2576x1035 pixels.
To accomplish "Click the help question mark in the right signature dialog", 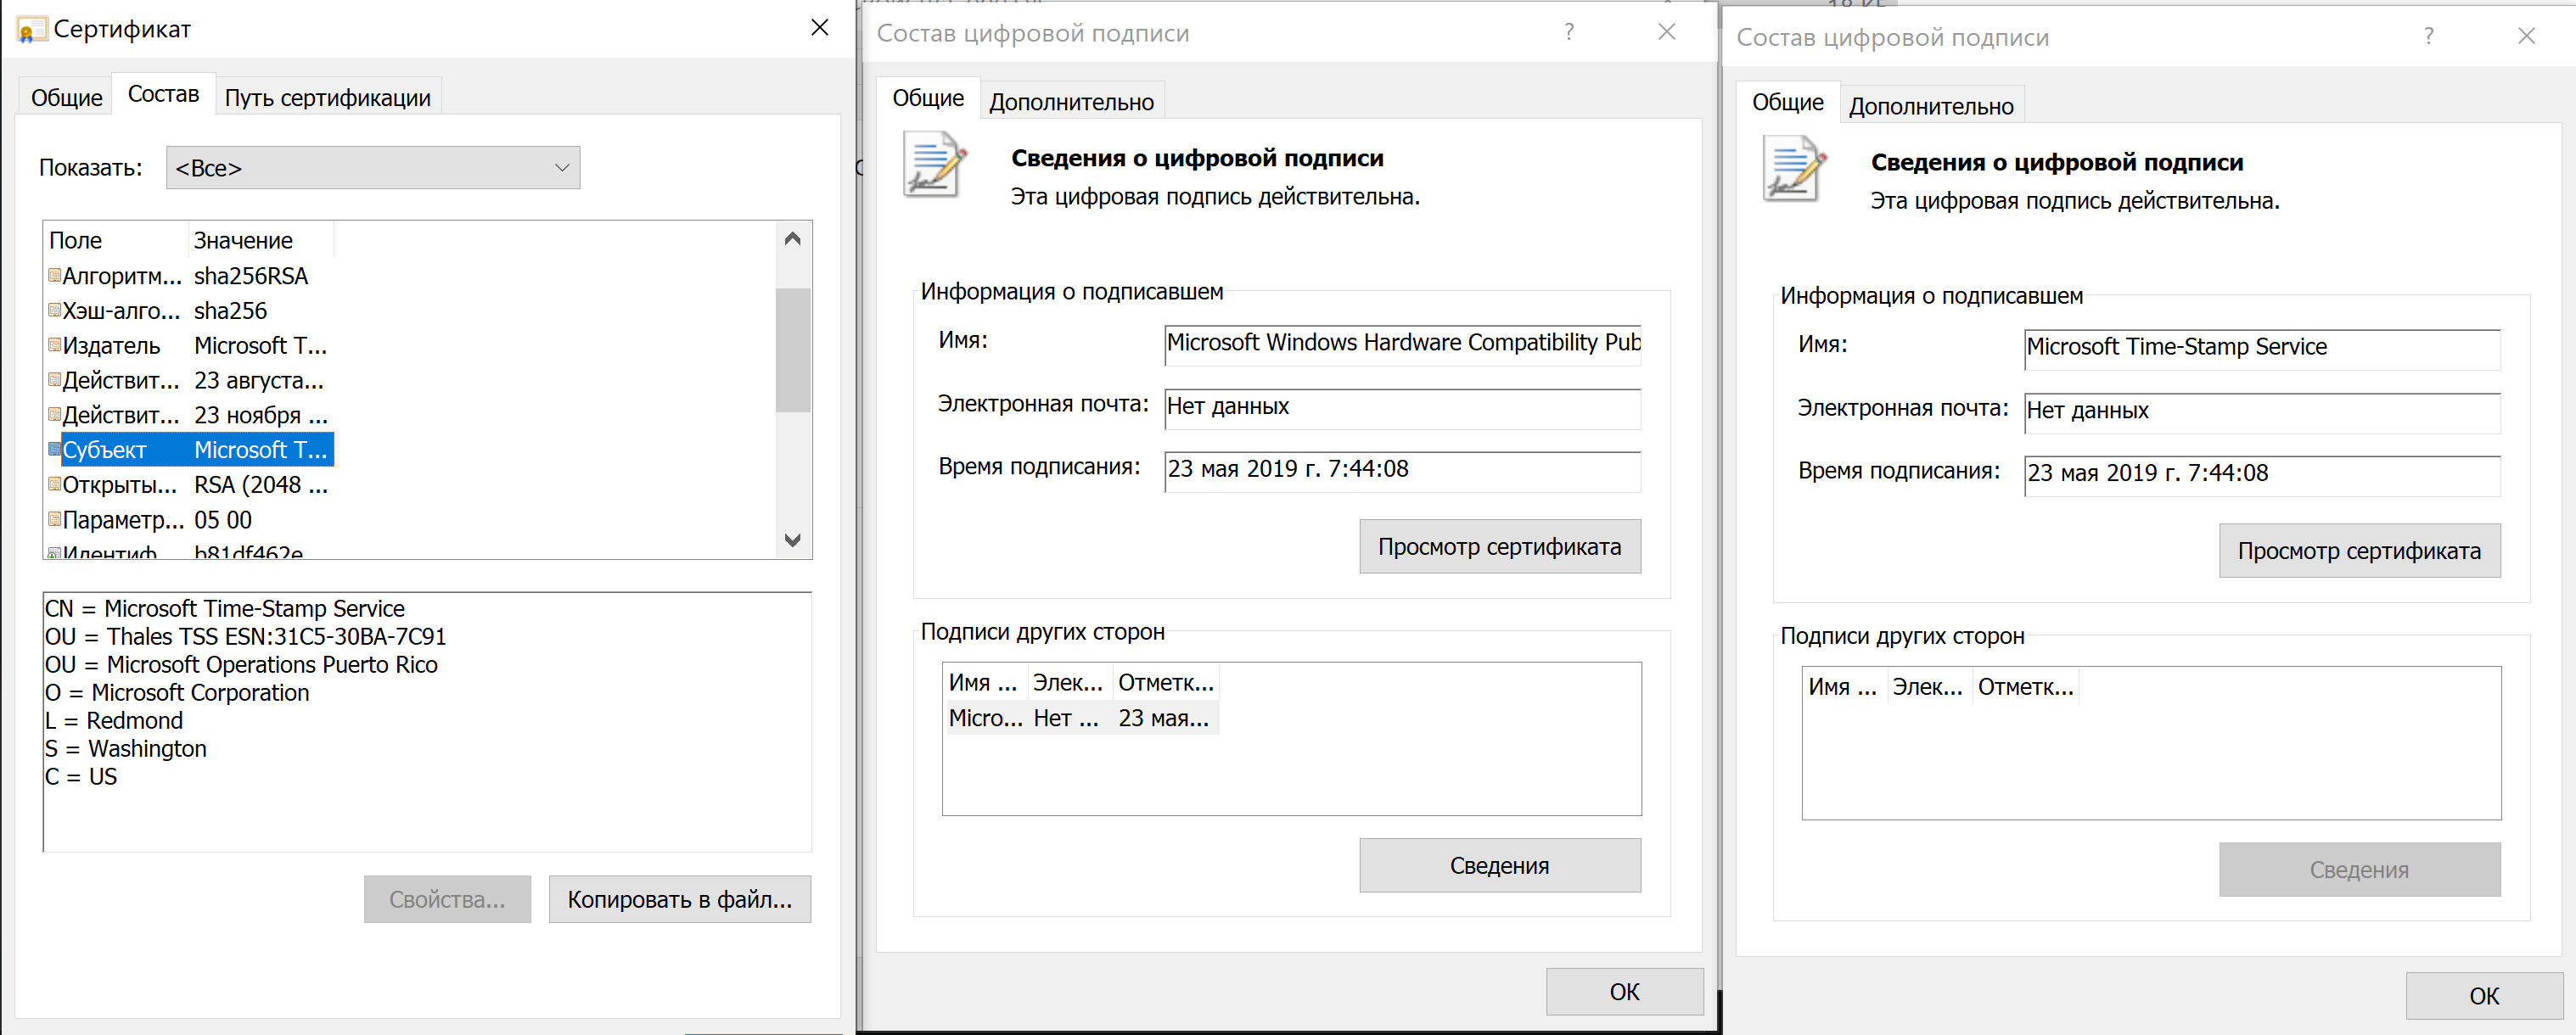I will (2429, 36).
